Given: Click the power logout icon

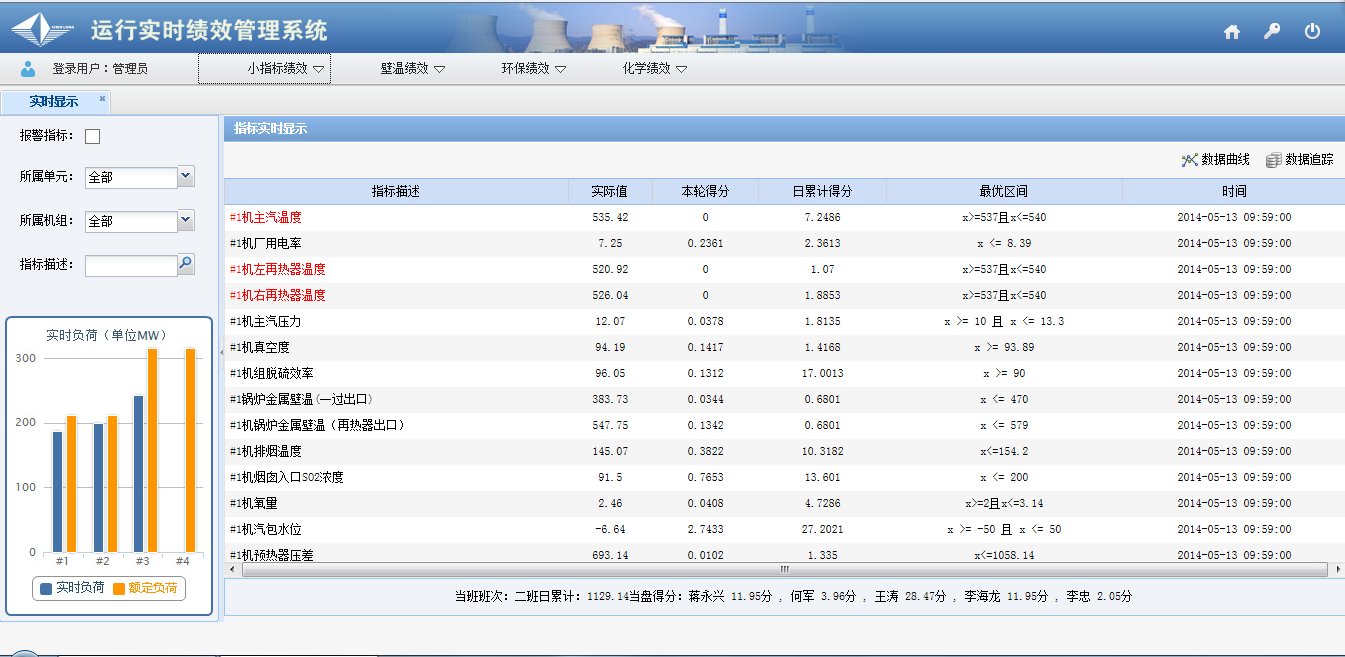Looking at the screenshot, I should pyautogui.click(x=1313, y=32).
